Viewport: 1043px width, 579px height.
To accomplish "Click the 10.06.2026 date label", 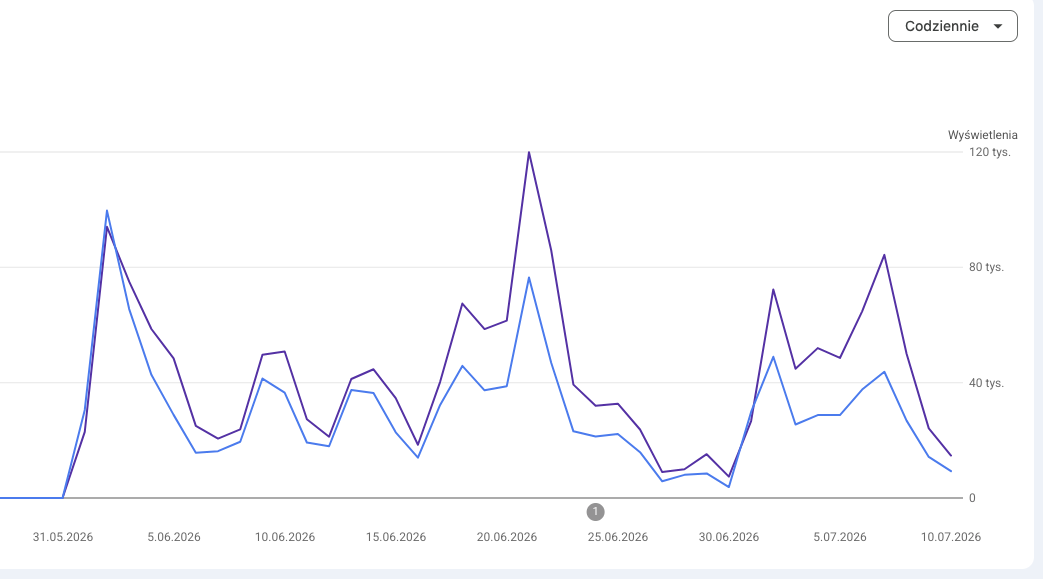I will [x=285, y=537].
